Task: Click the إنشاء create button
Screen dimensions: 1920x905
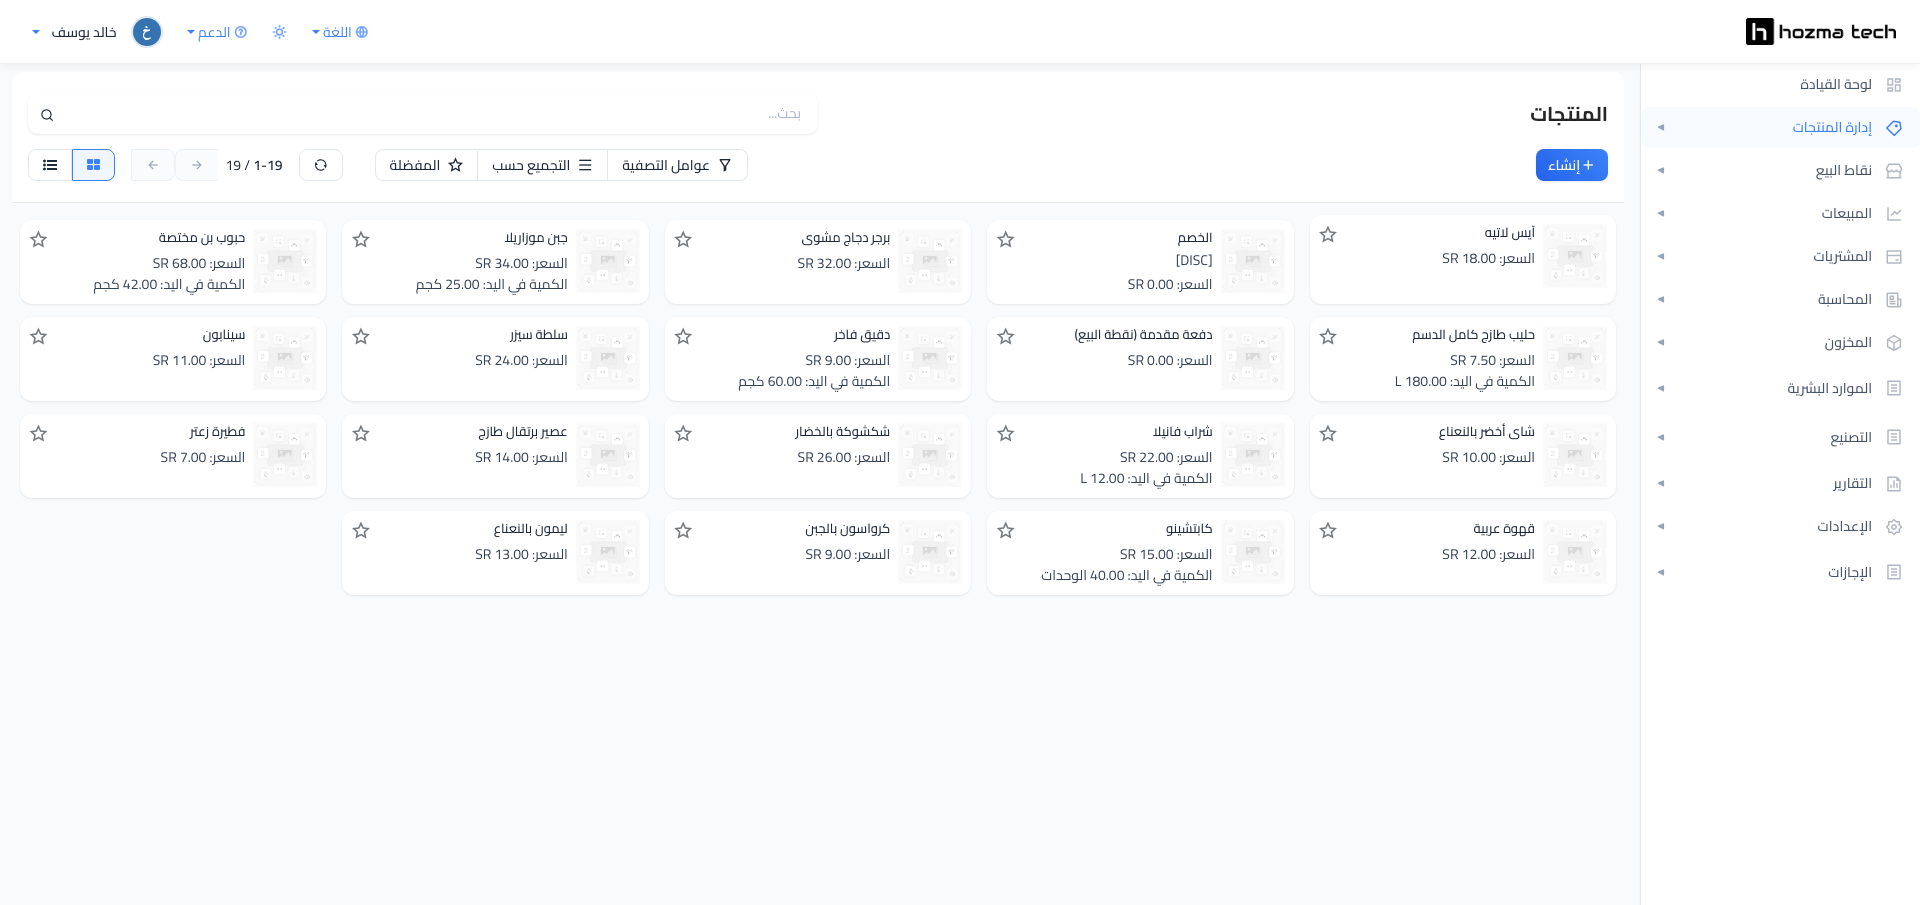Action: pos(1571,165)
